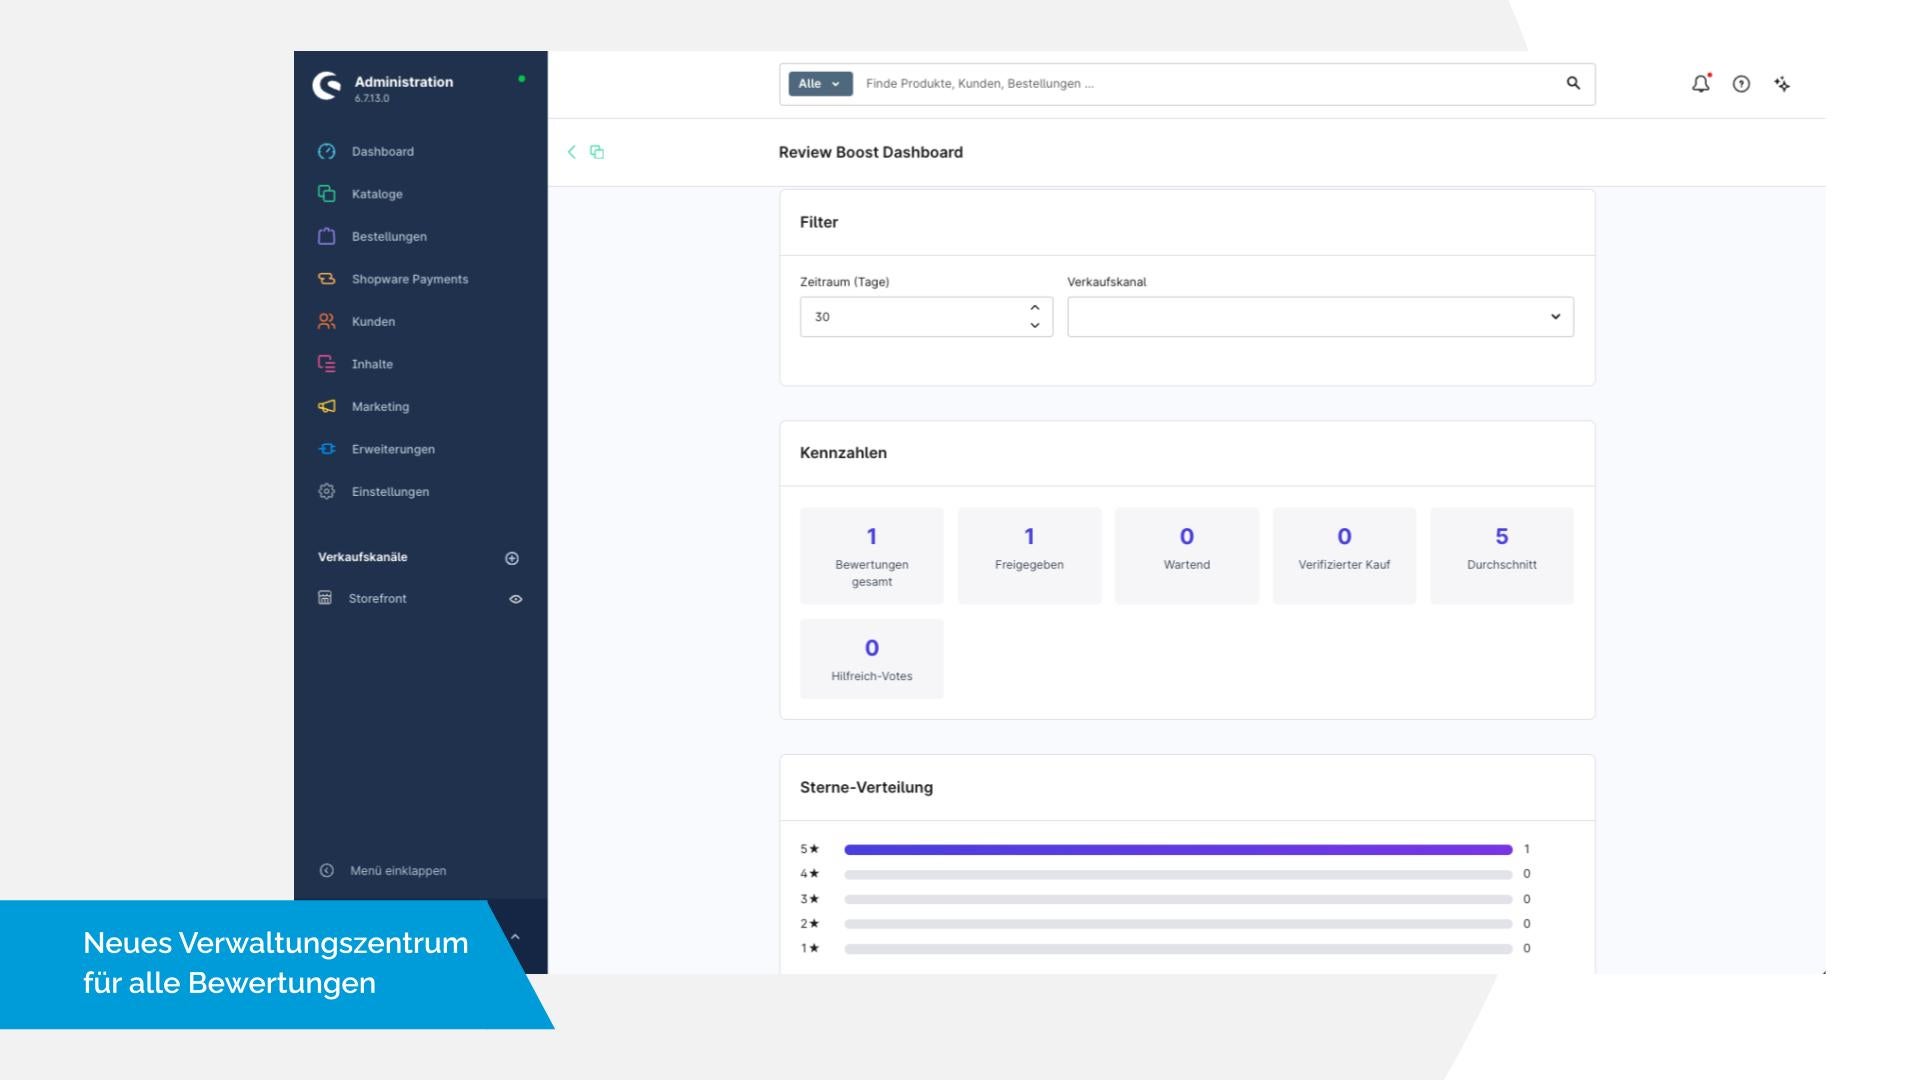Click the Einstellungen gear icon
The image size is (1920, 1080).
(x=326, y=492)
